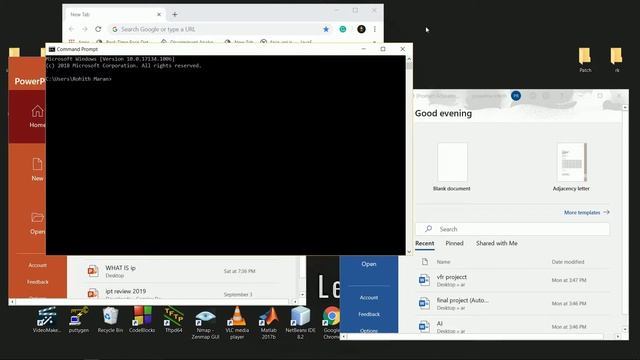
Task: Select PowerPoint's Account sidebar item
Action: coord(38,265)
